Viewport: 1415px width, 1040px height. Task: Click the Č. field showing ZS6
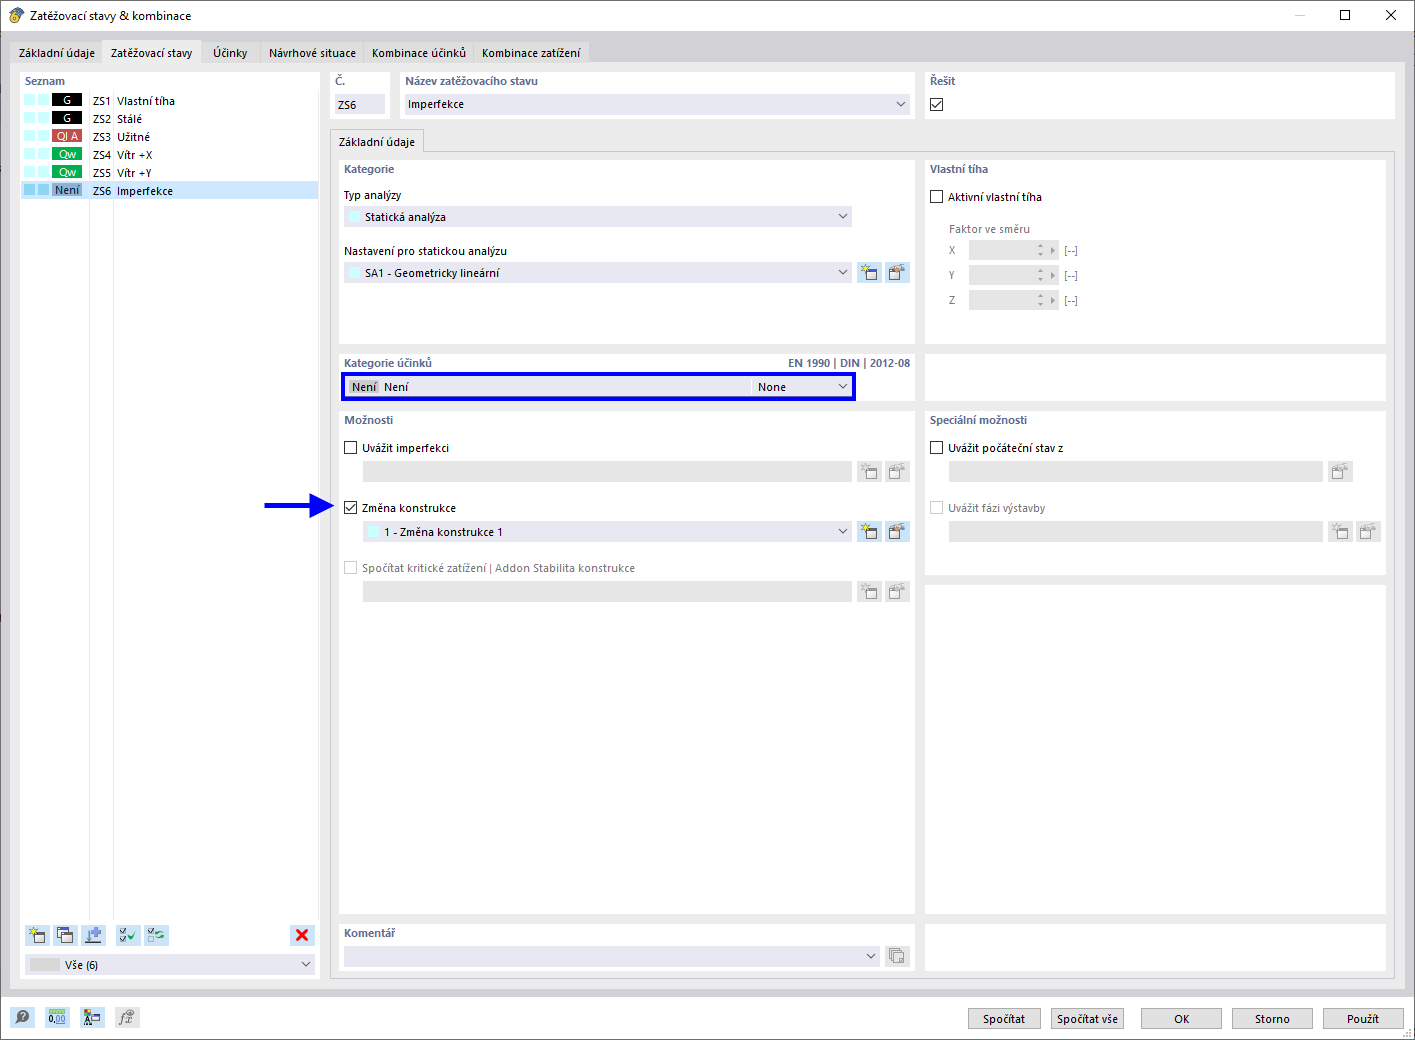[359, 104]
